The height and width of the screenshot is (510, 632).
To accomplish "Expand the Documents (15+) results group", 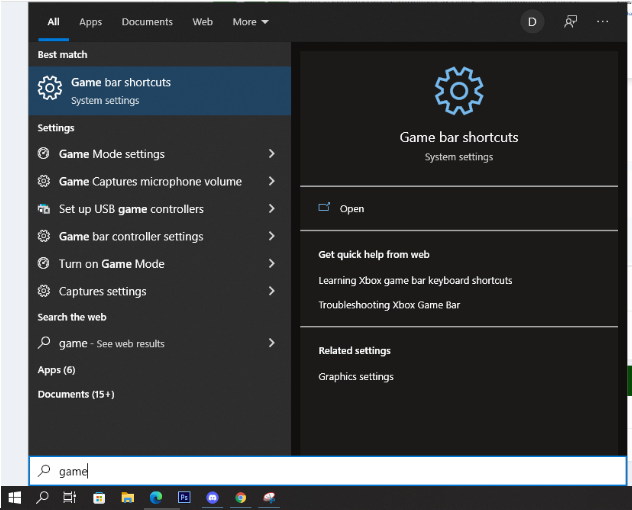I will click(x=76, y=394).
